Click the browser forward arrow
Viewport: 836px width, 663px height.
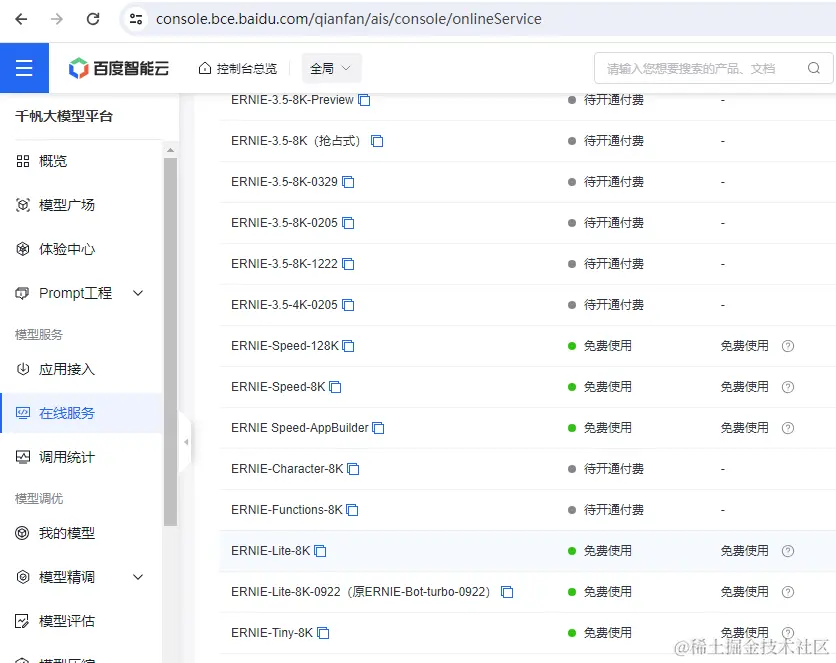pyautogui.click(x=57, y=19)
